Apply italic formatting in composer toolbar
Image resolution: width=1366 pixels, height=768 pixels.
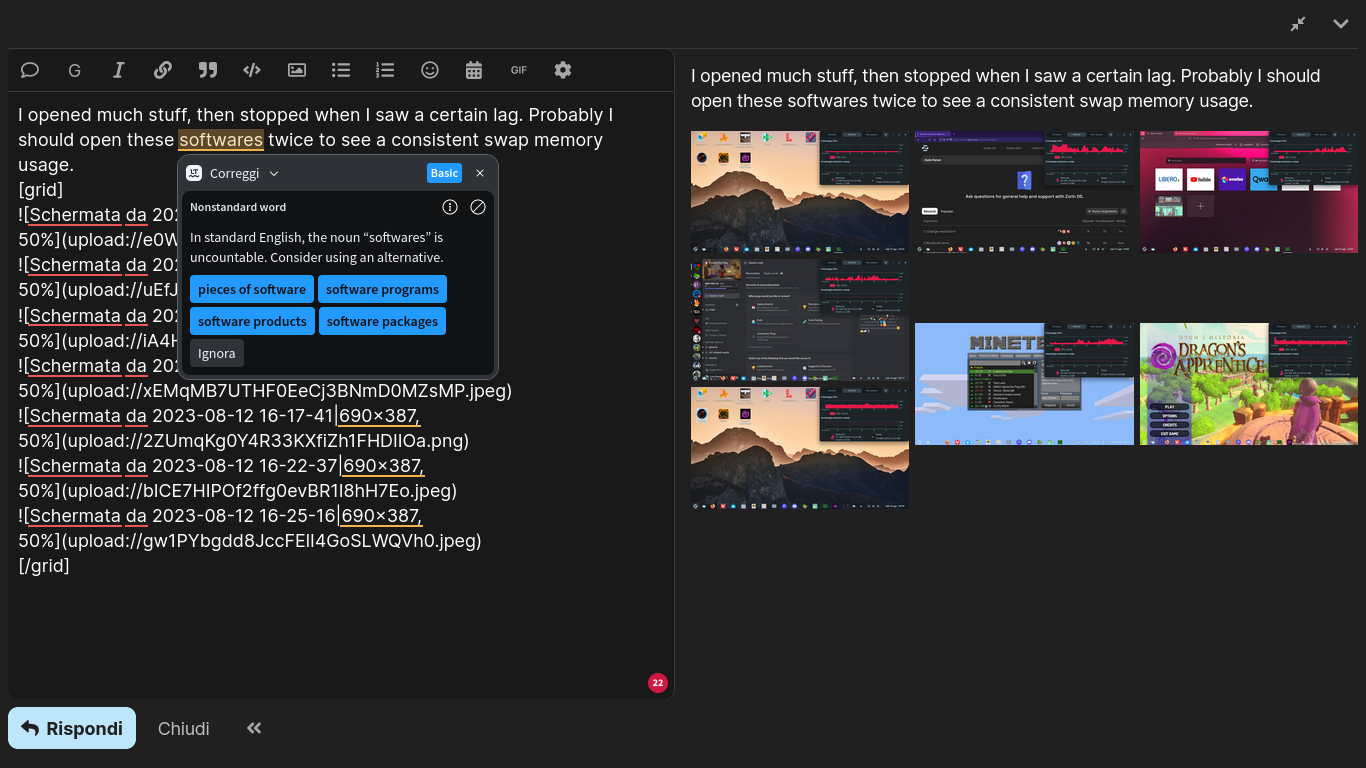coord(118,70)
